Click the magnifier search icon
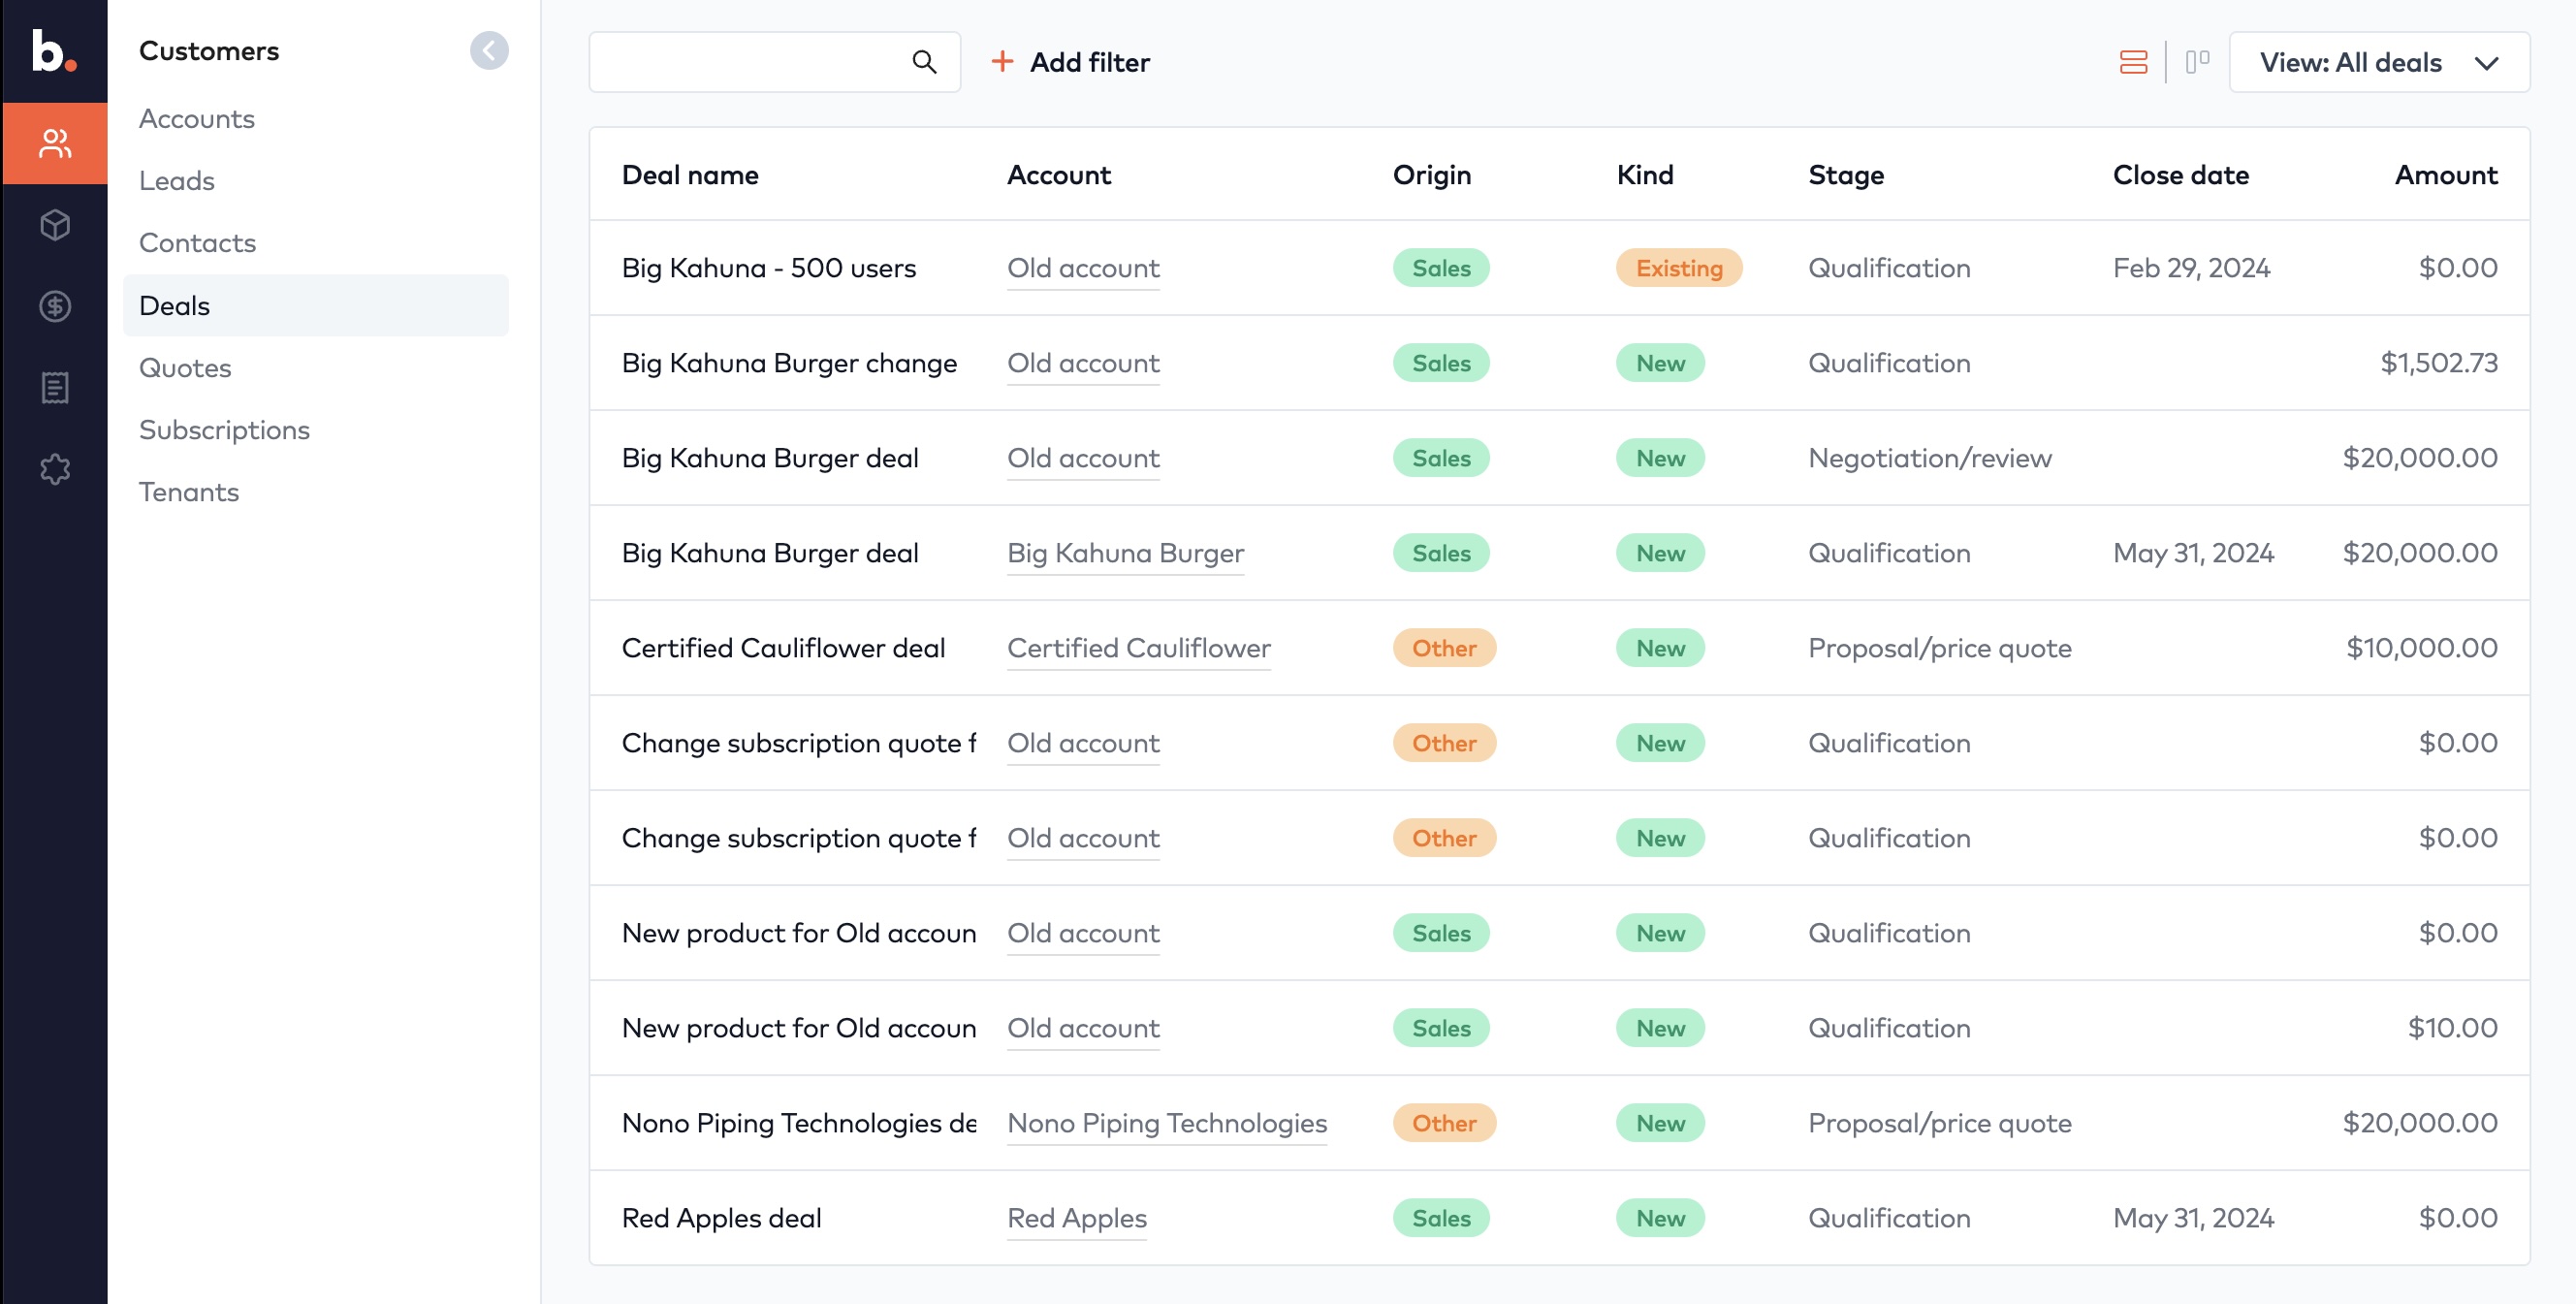Viewport: 2576px width, 1304px height. (924, 62)
